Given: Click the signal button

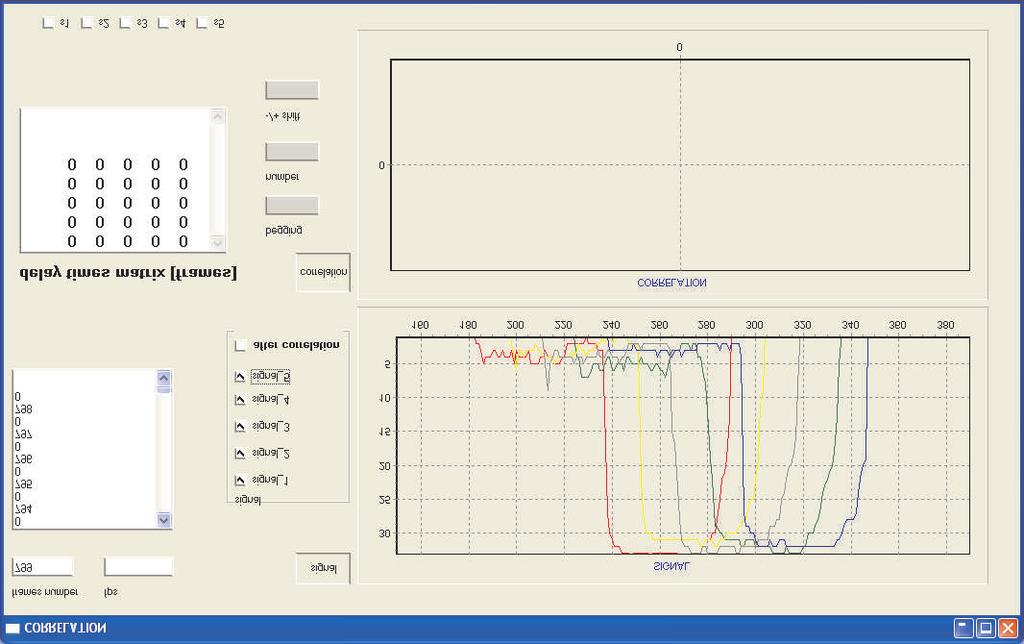Looking at the screenshot, I should (323, 568).
